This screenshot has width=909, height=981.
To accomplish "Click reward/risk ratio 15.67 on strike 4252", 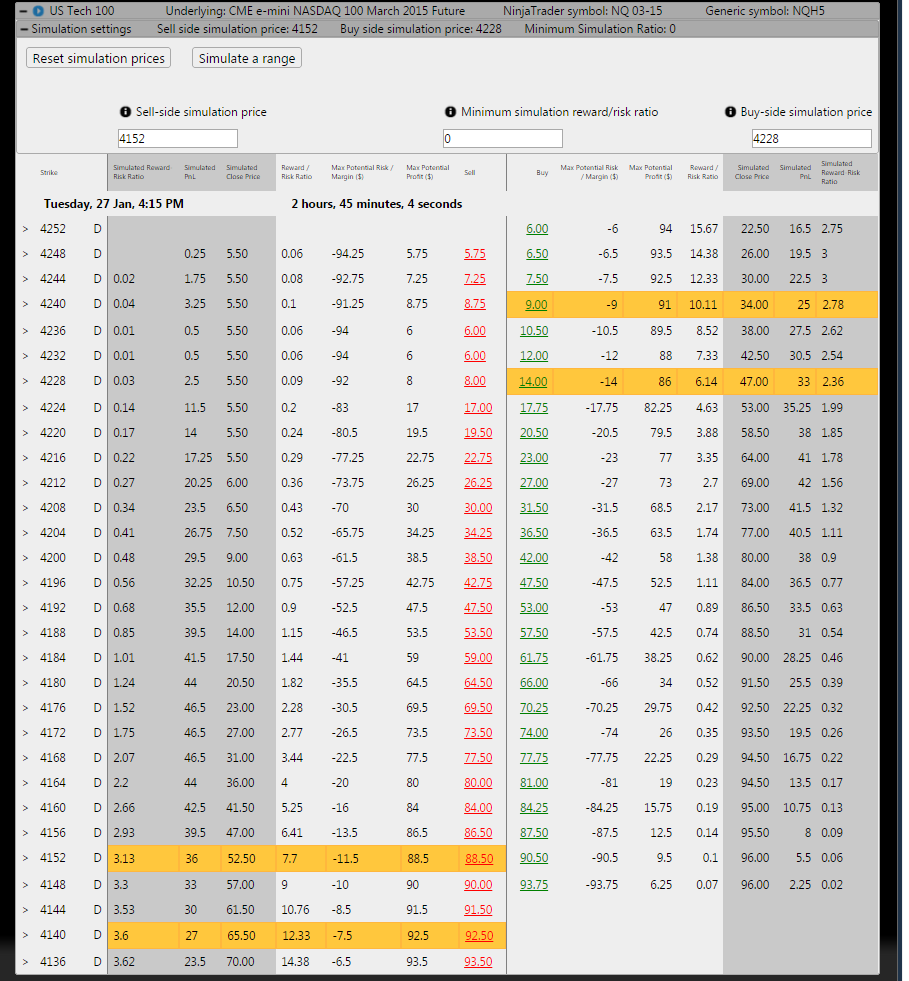I will [x=704, y=229].
